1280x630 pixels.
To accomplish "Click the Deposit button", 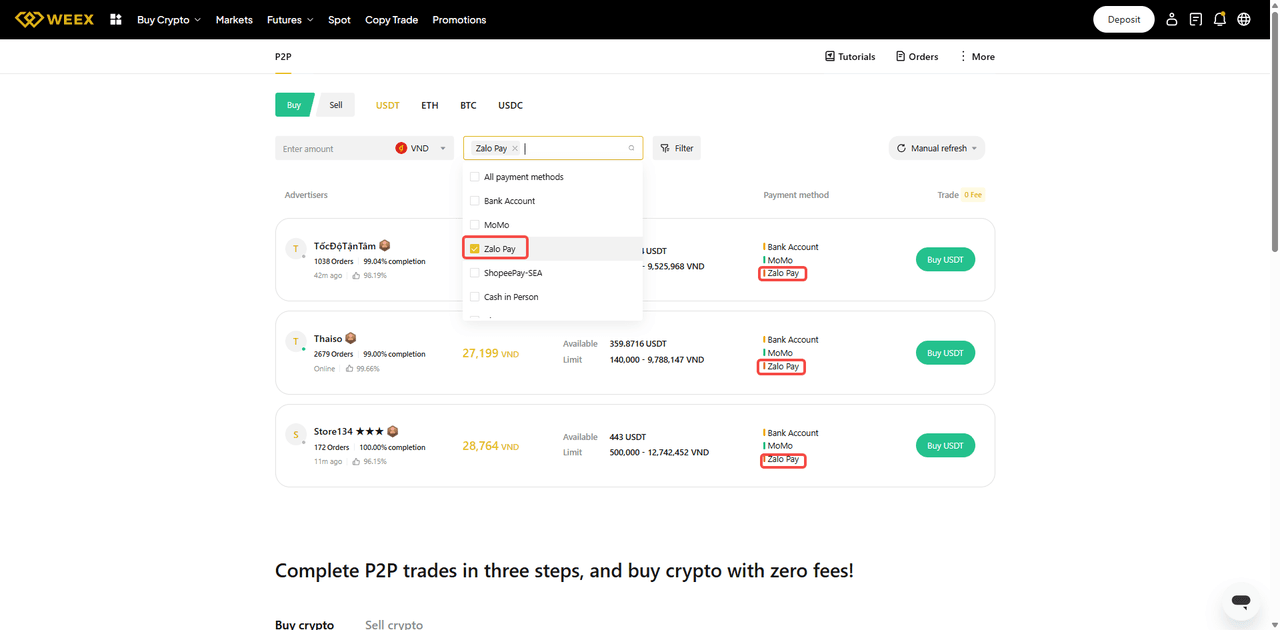I will pos(1124,19).
